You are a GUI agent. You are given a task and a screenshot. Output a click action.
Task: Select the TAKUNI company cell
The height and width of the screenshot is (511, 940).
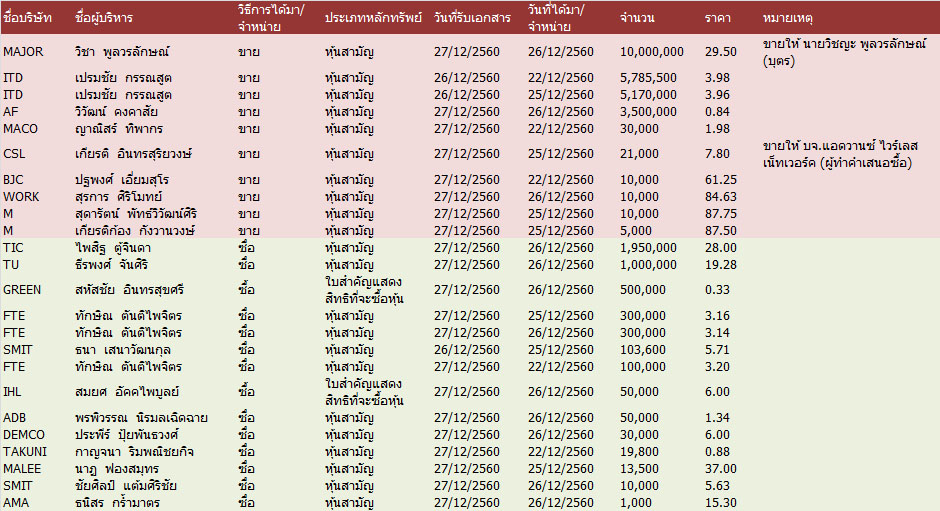tap(25, 452)
